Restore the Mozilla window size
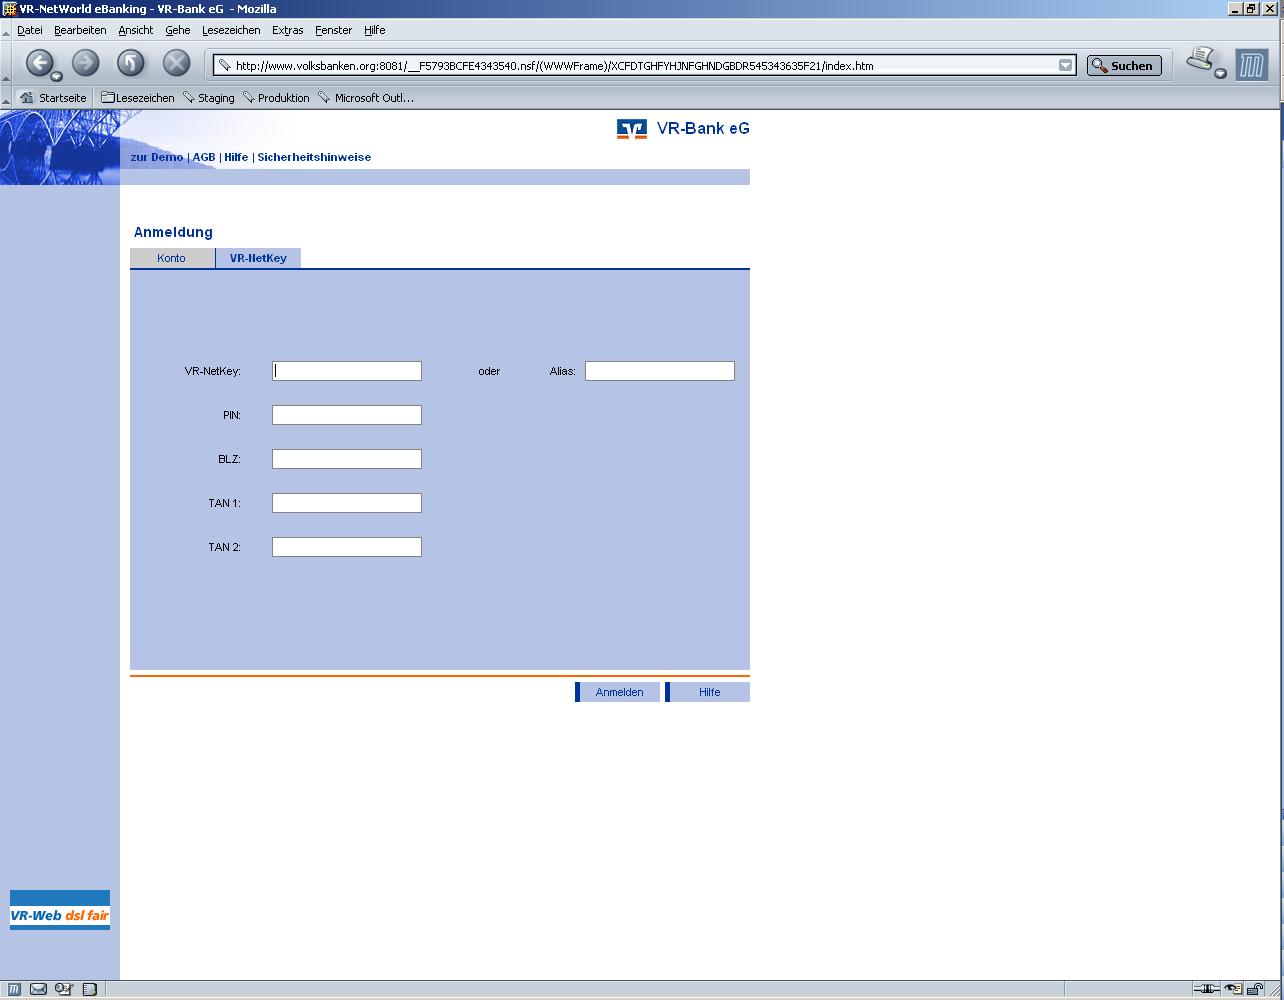1284x1000 pixels. pos(1251,9)
